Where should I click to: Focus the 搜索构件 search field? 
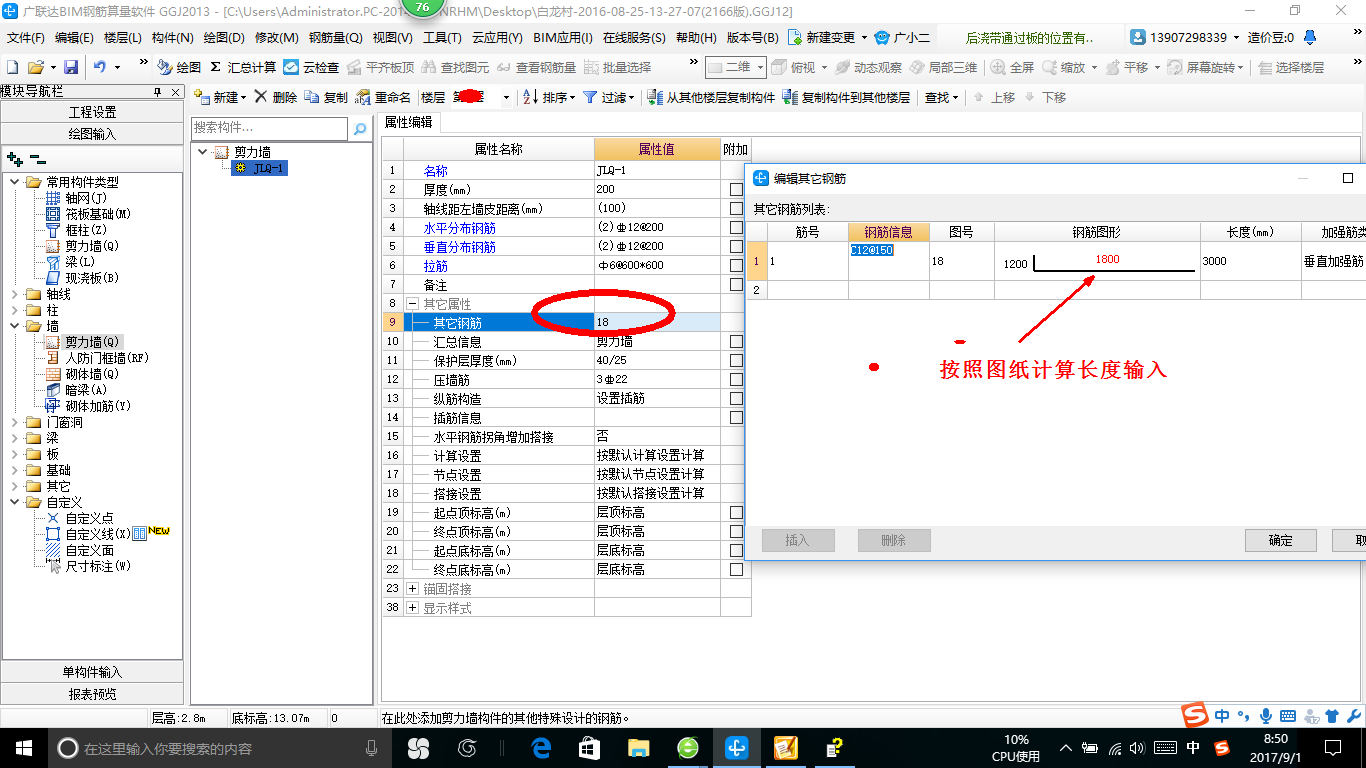click(x=269, y=129)
